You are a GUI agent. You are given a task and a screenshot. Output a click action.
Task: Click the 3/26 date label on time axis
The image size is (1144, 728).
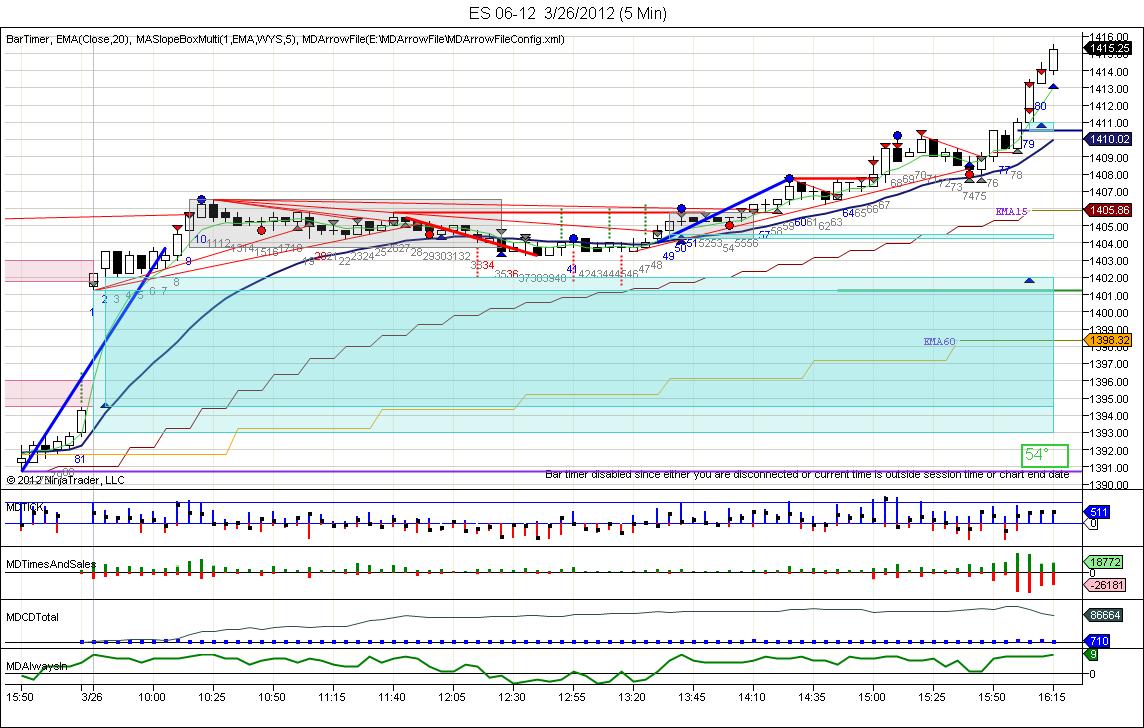click(92, 697)
